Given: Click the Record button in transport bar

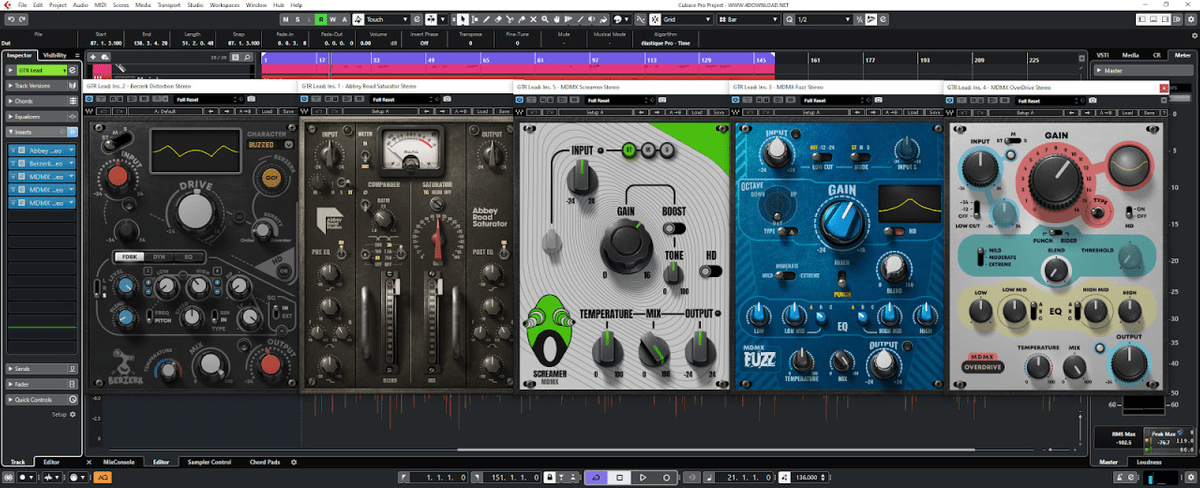Looking at the screenshot, I should point(665,478).
